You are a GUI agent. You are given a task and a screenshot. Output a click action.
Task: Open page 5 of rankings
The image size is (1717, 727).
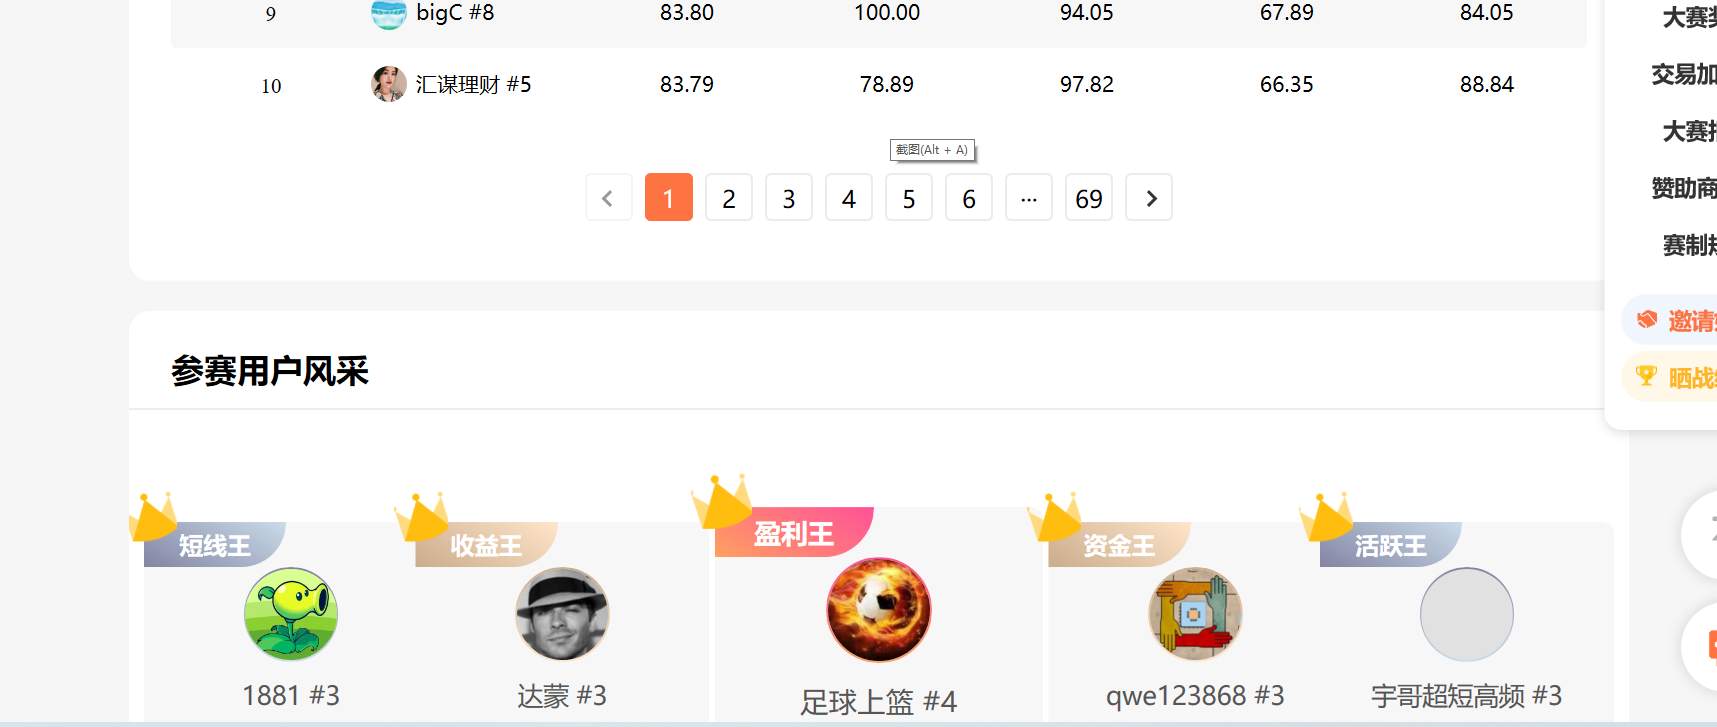[909, 198]
